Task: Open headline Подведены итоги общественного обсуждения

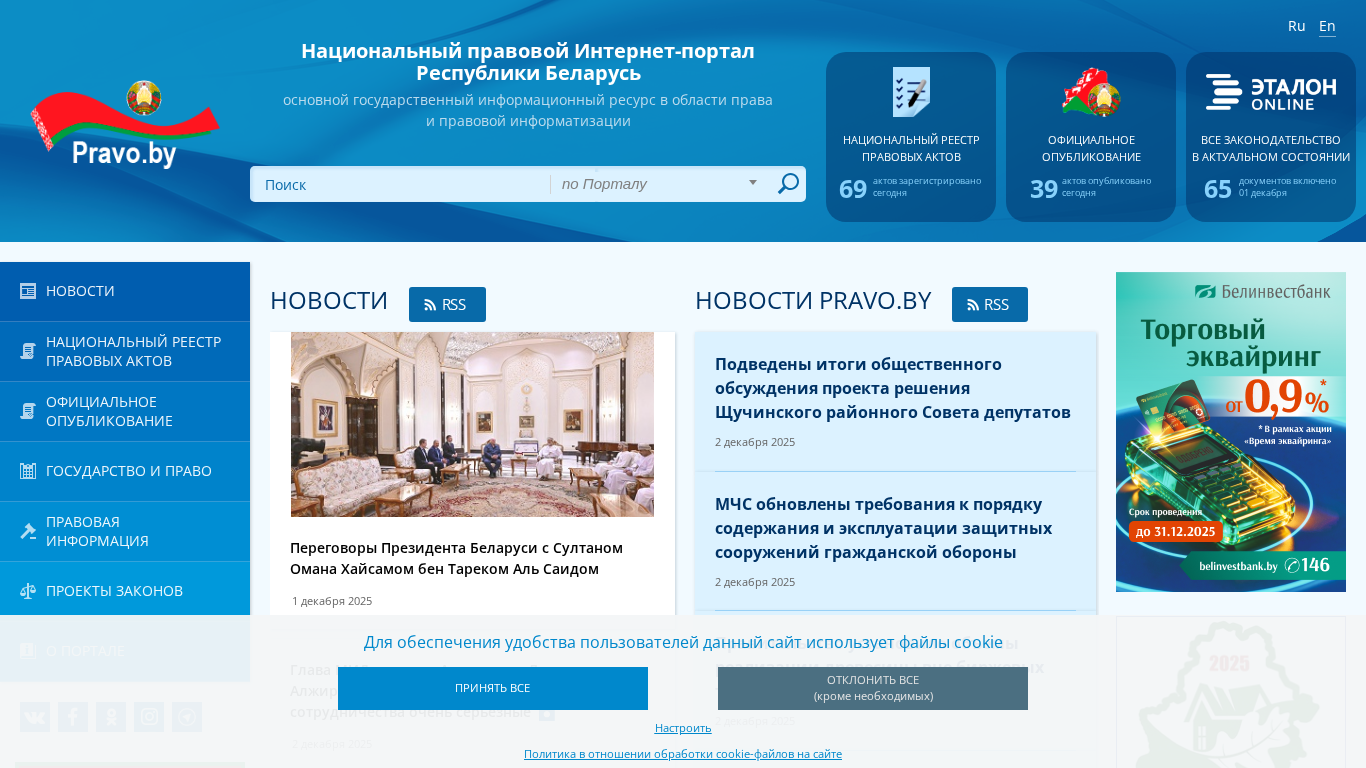Action: tap(893, 388)
